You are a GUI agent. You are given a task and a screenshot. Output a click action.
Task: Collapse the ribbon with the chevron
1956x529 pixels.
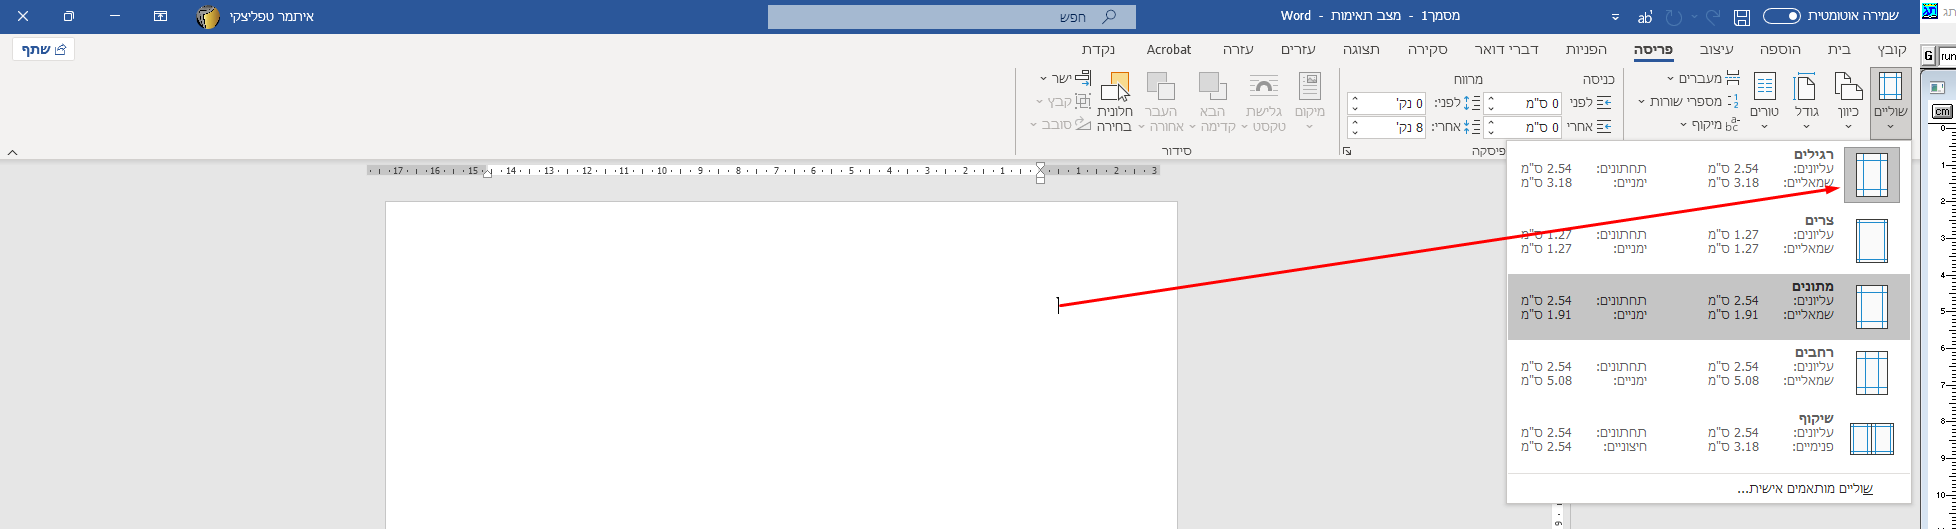tap(12, 152)
